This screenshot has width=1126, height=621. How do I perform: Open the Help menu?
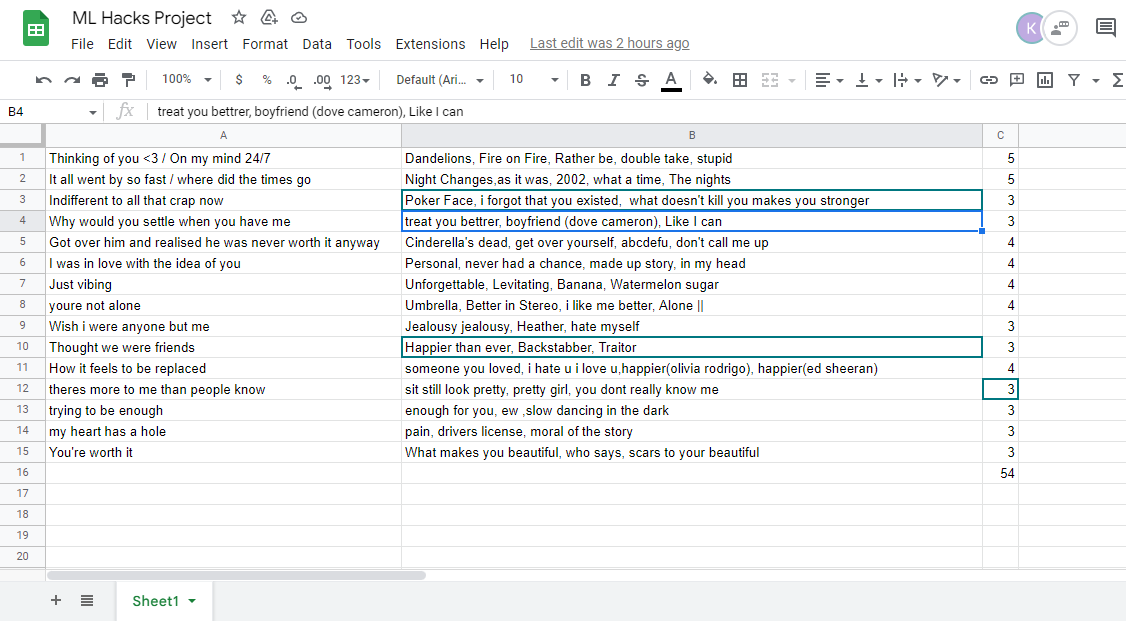[x=494, y=44]
